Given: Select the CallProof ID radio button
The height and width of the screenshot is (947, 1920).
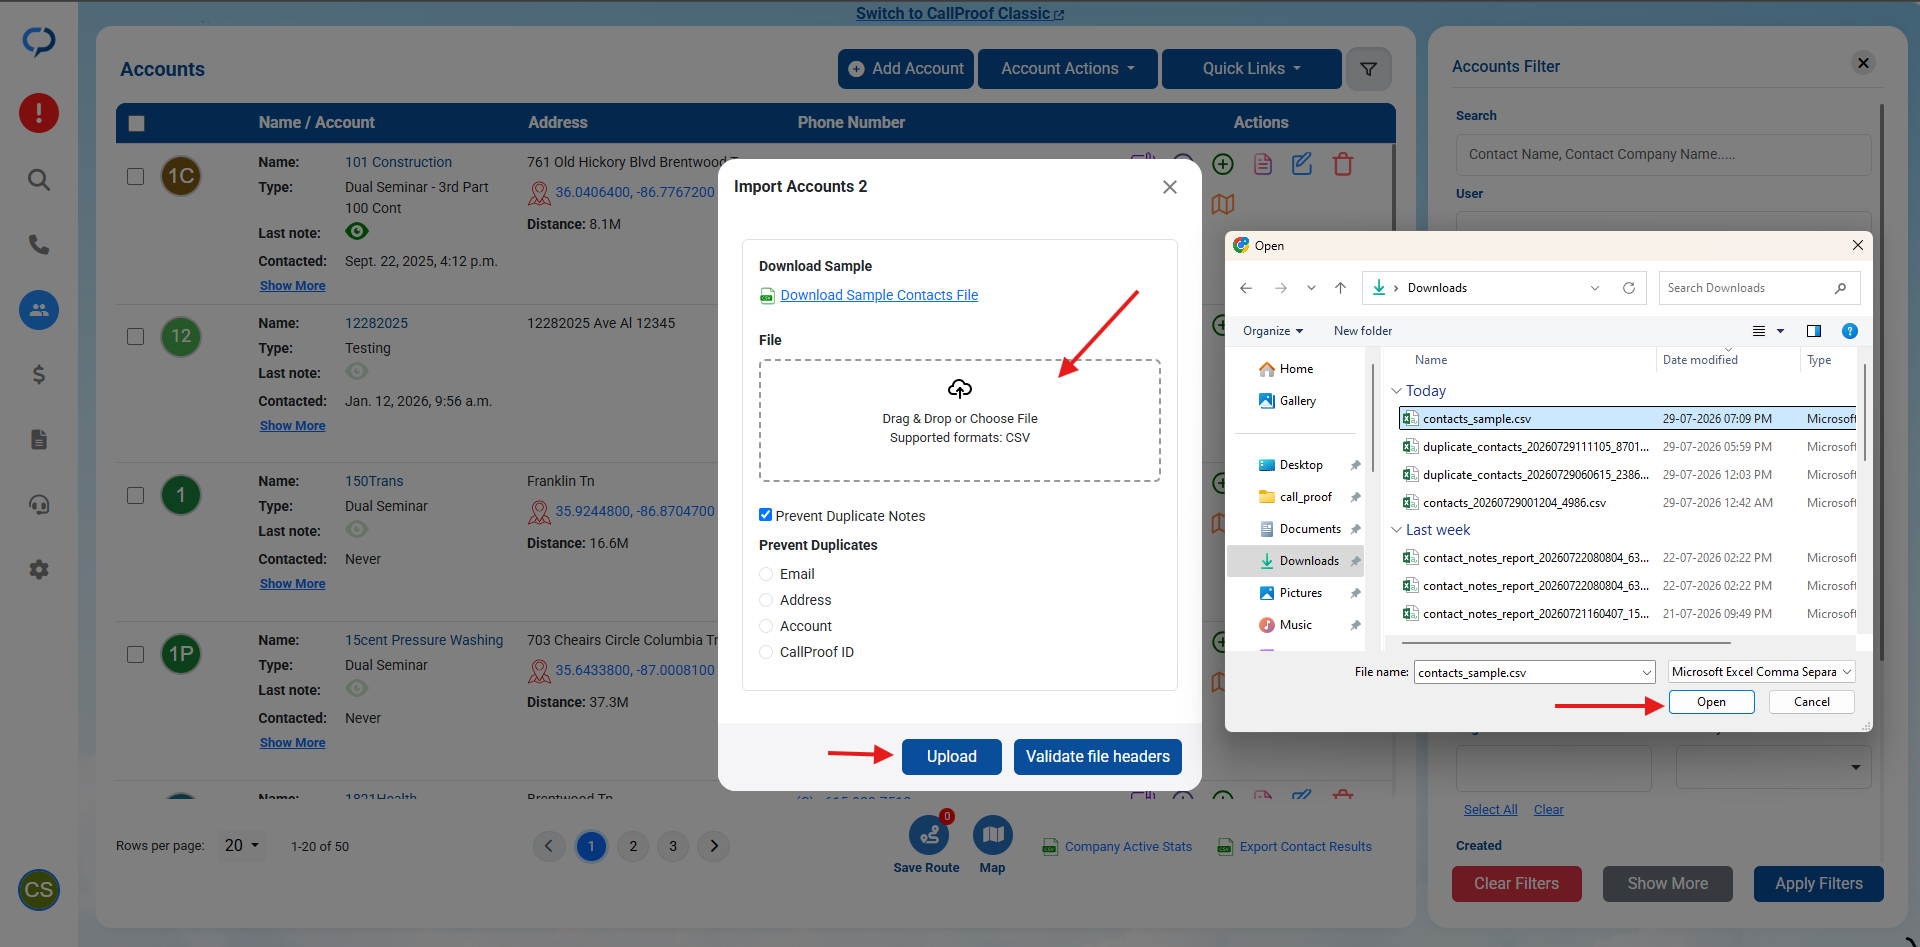Looking at the screenshot, I should 766,652.
